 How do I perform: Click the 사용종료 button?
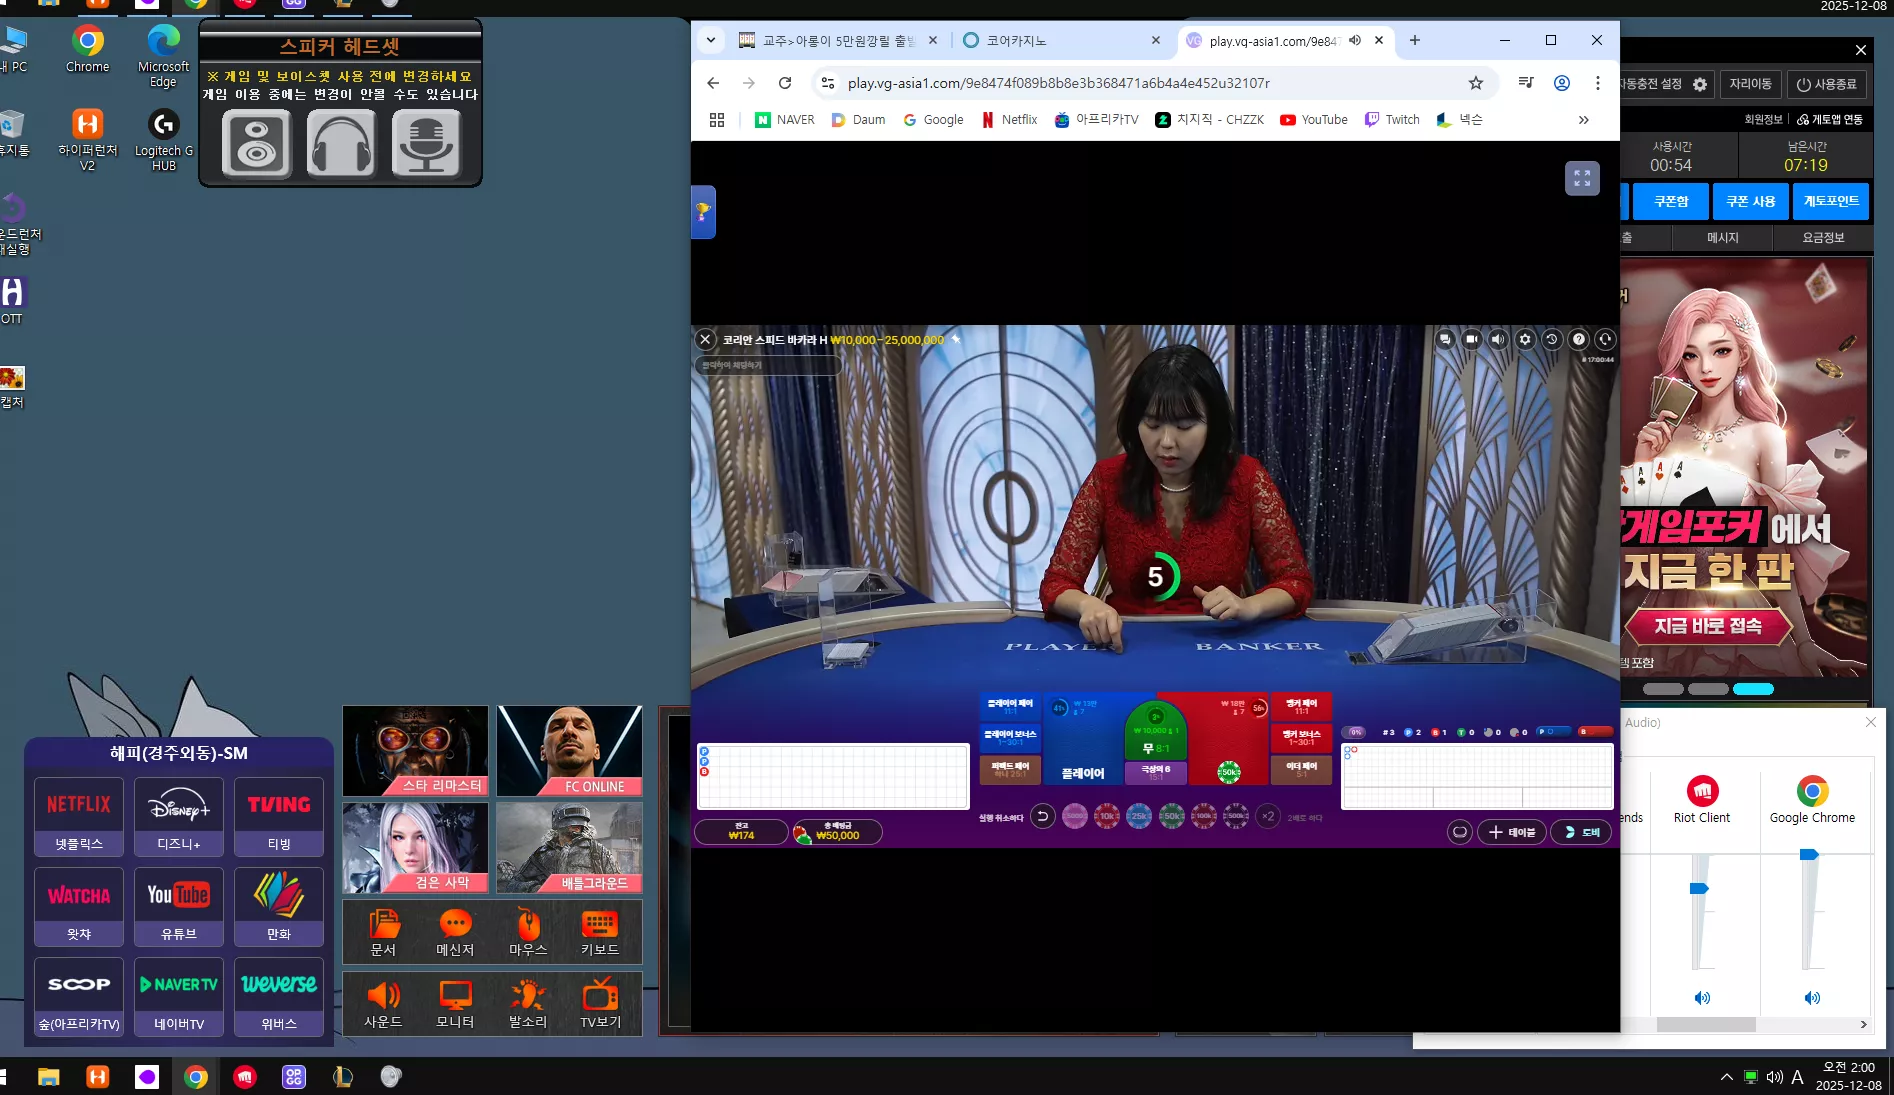pos(1826,84)
